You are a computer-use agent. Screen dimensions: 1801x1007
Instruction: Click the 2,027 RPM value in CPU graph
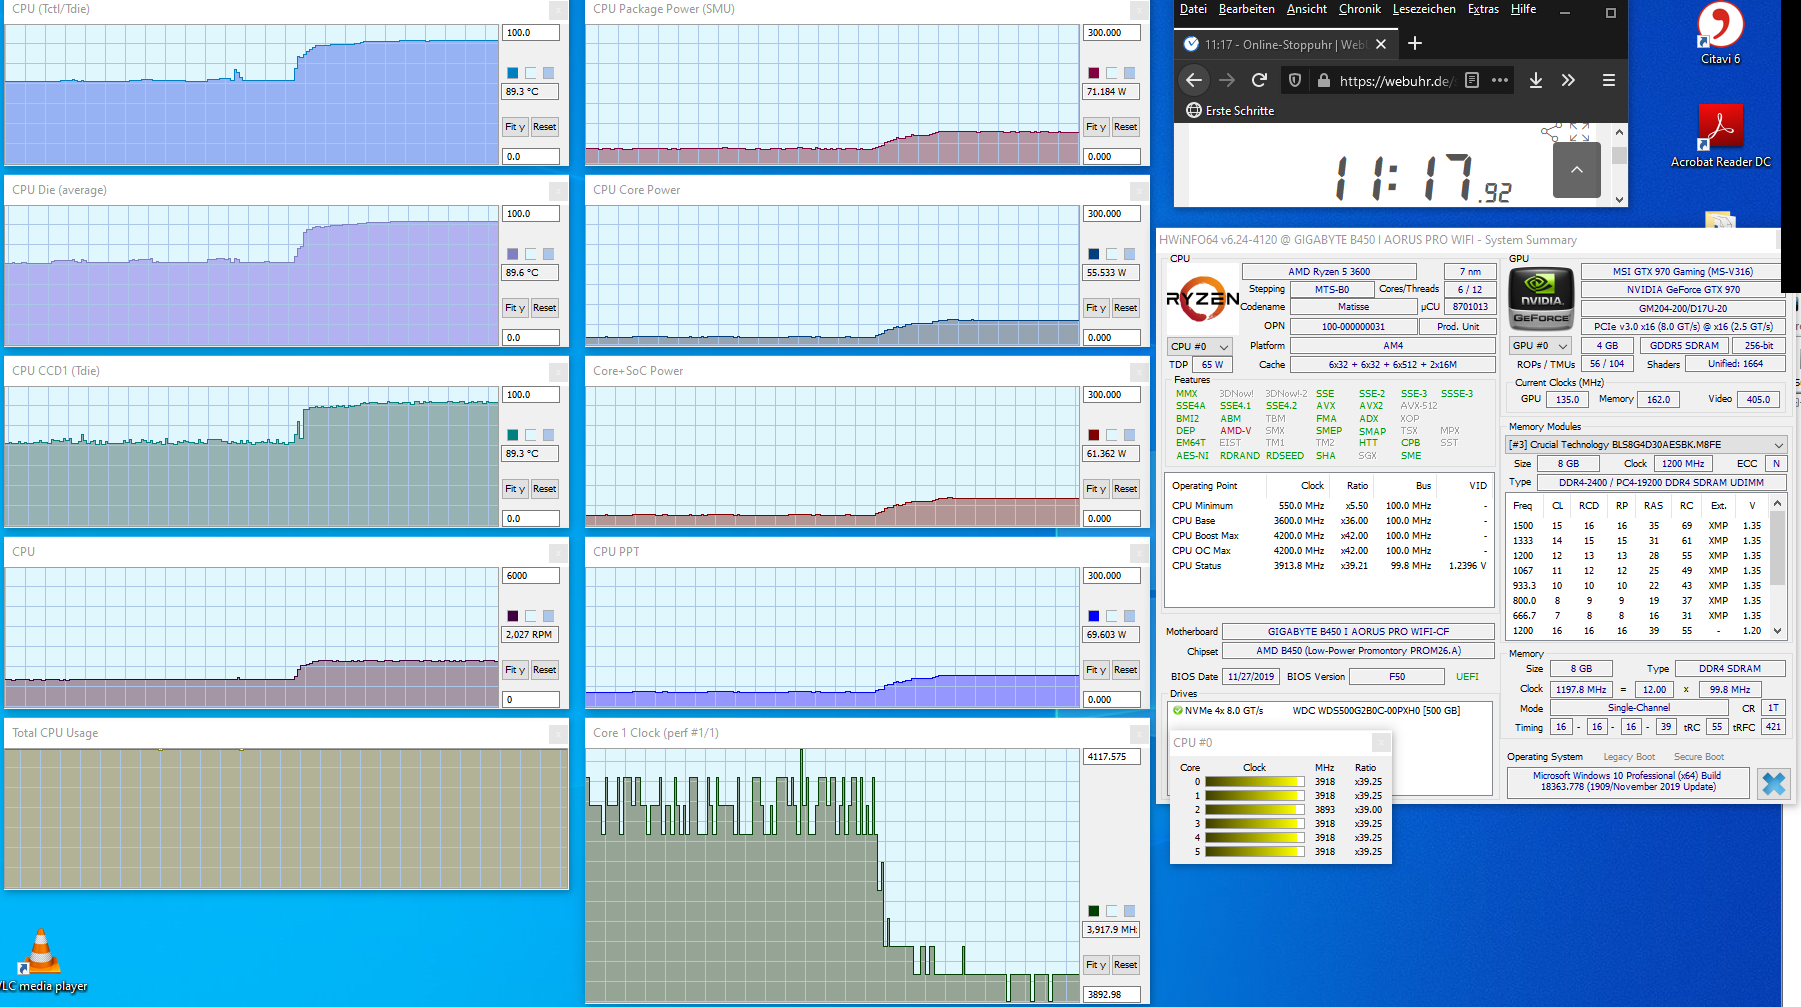(530, 635)
